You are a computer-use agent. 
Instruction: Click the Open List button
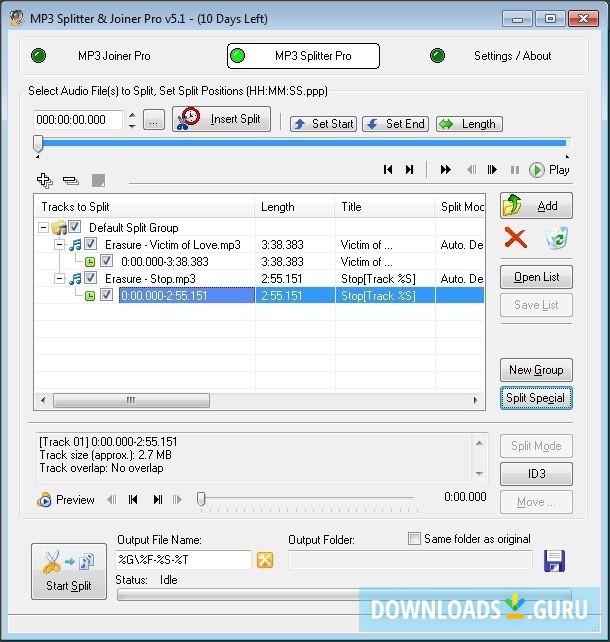point(536,277)
